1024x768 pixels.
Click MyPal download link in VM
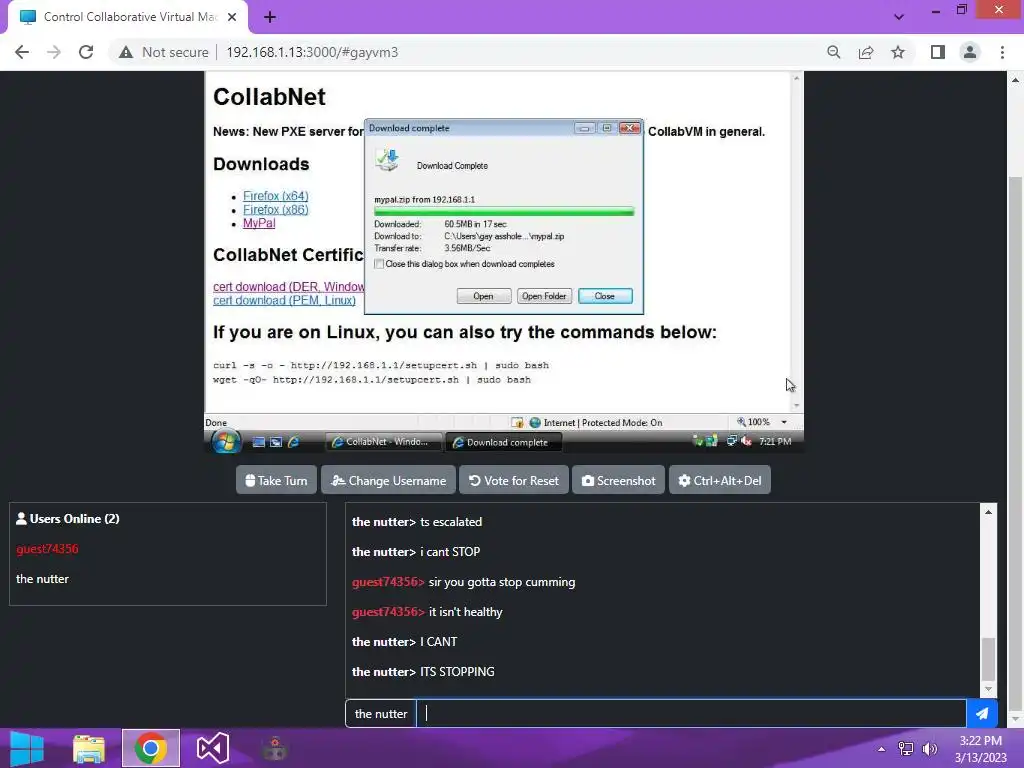point(259,223)
